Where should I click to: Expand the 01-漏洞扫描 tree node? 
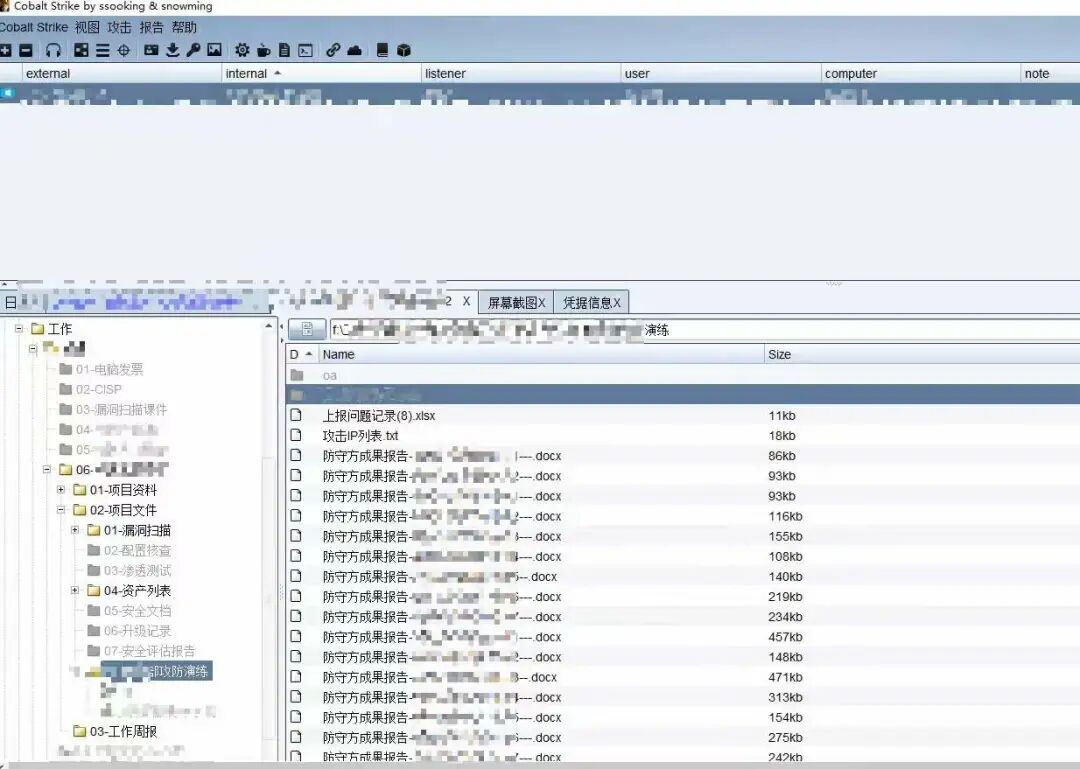tap(75, 530)
